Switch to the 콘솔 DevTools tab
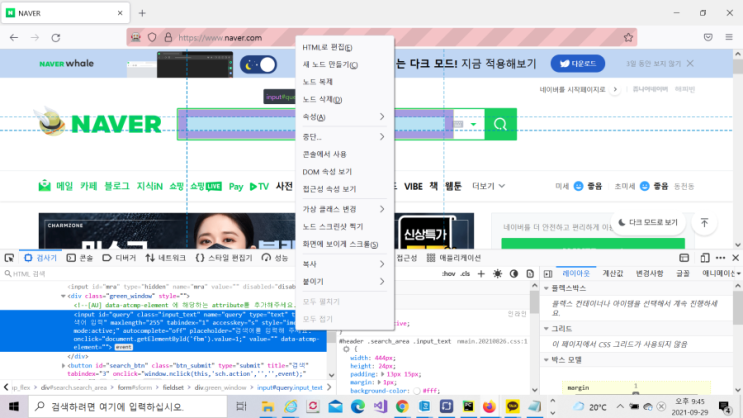 (x=80, y=257)
